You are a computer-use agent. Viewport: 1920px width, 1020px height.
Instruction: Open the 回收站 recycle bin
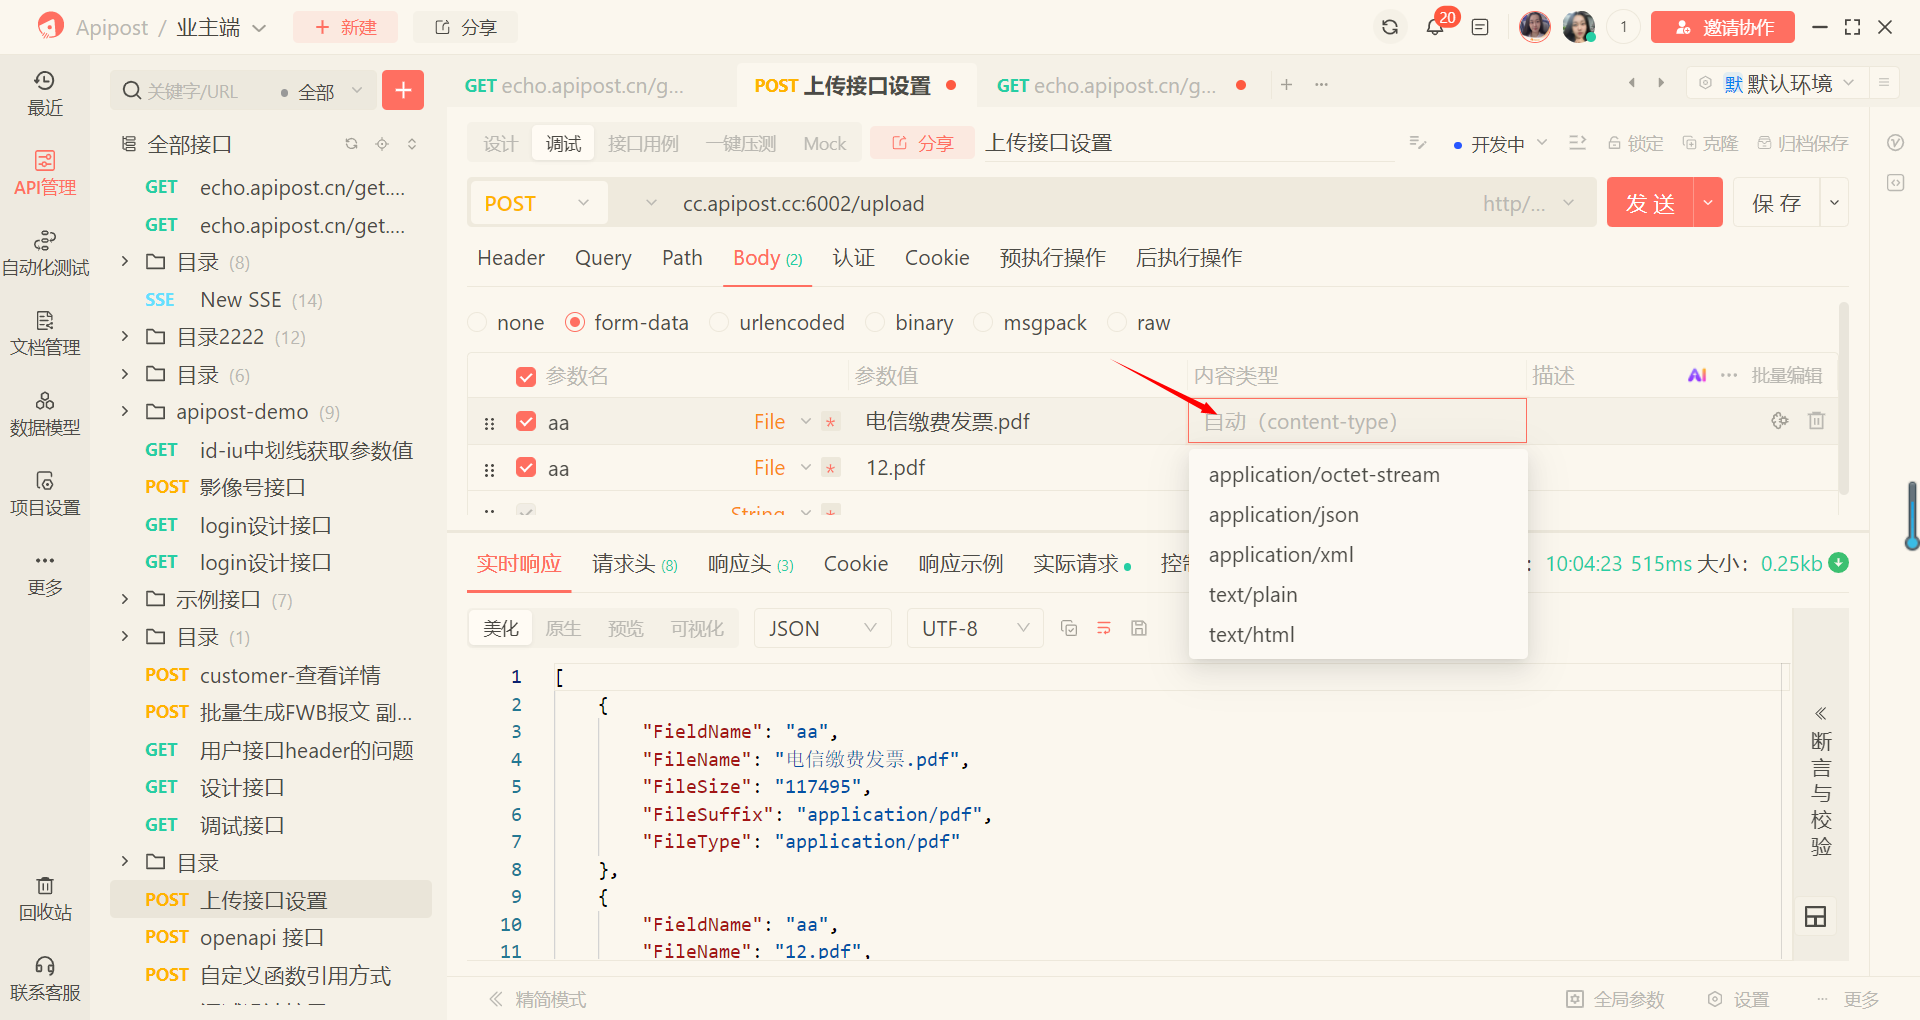(45, 898)
